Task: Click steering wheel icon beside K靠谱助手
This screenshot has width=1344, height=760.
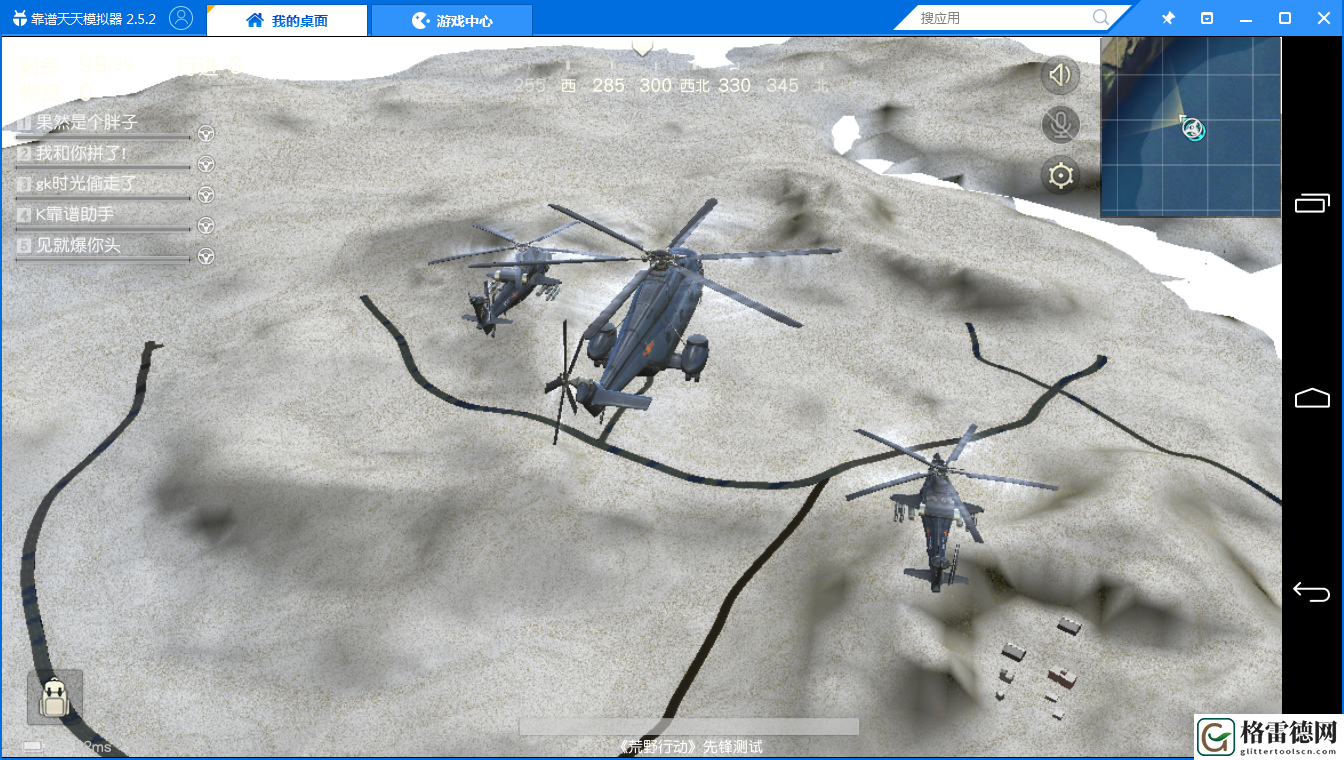Action: [205, 225]
